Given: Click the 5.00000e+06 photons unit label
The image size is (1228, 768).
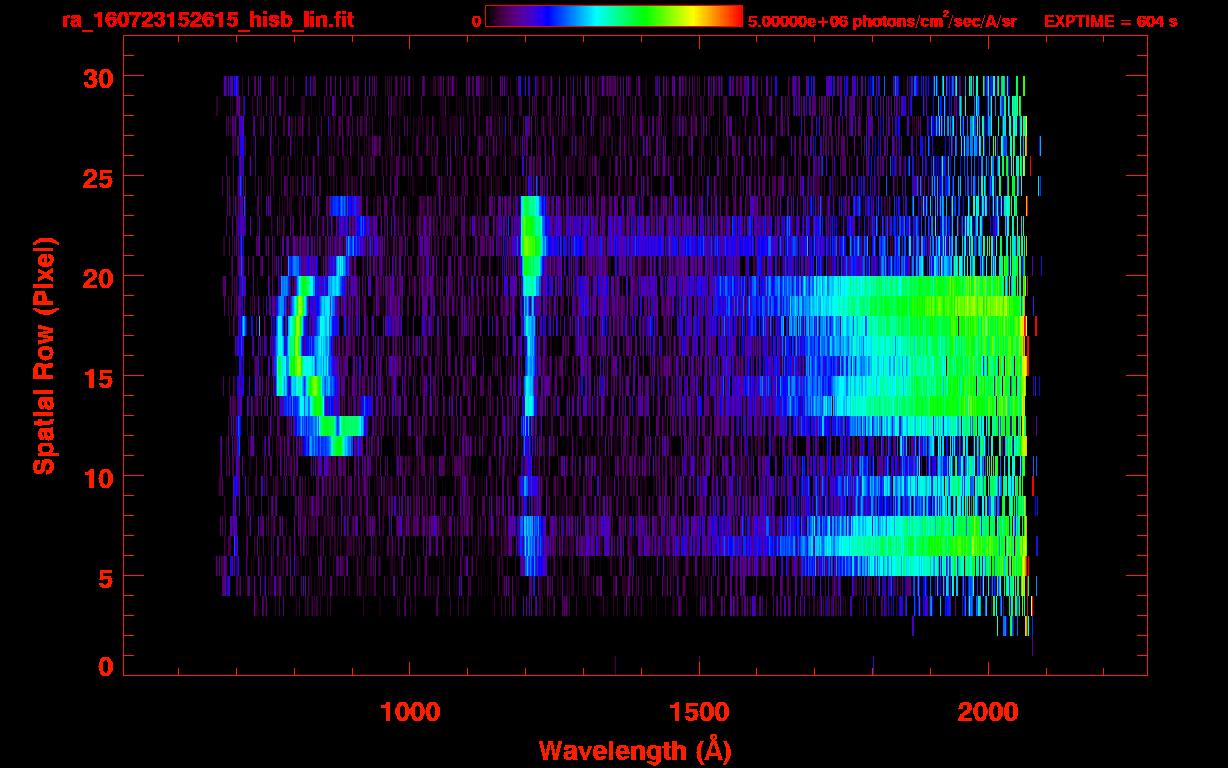Looking at the screenshot, I should click(x=882, y=20).
